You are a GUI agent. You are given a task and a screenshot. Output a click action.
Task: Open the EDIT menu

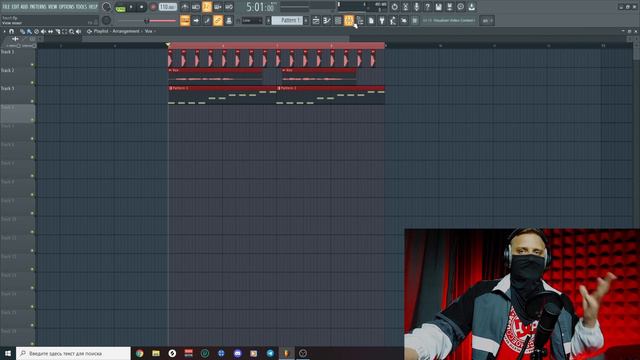[x=16, y=7]
